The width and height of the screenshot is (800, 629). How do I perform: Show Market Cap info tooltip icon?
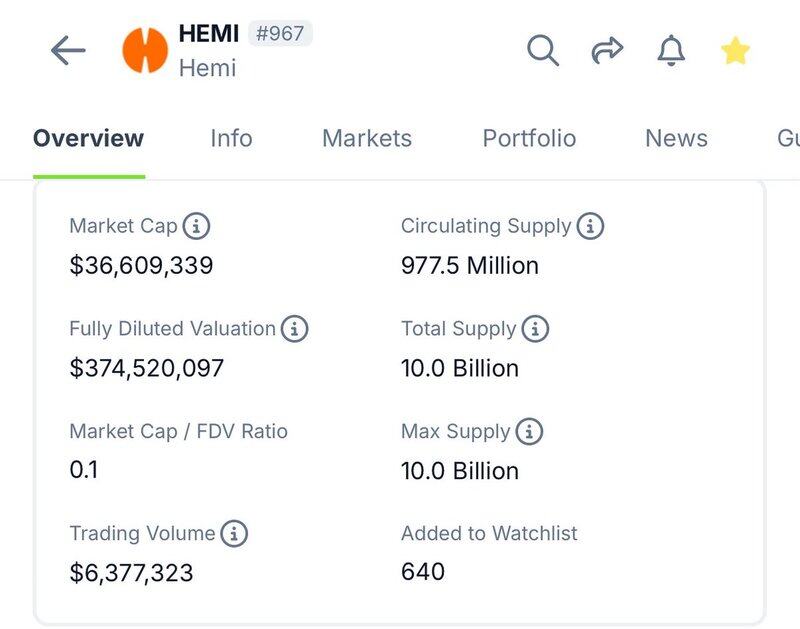196,225
